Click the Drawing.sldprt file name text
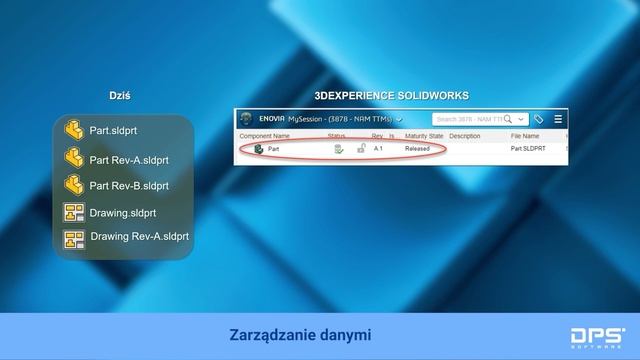The image size is (640, 360). 123,213
